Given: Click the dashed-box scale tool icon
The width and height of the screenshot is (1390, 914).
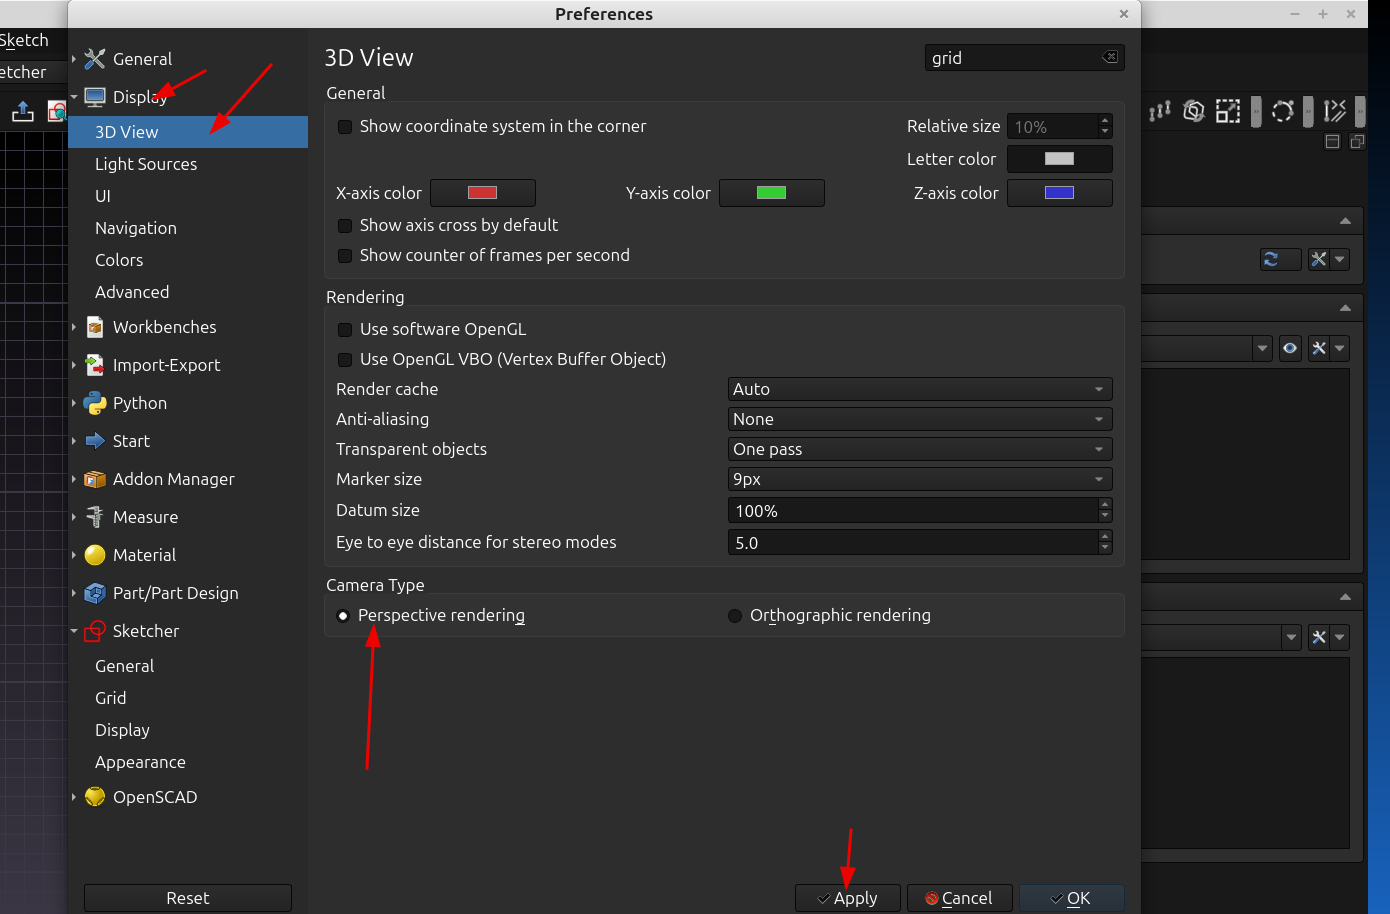Looking at the screenshot, I should 1228,111.
